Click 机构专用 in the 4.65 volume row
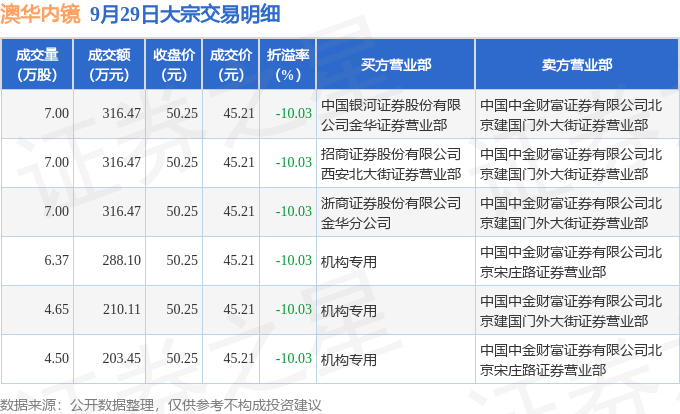This screenshot has width=680, height=414. [349, 311]
